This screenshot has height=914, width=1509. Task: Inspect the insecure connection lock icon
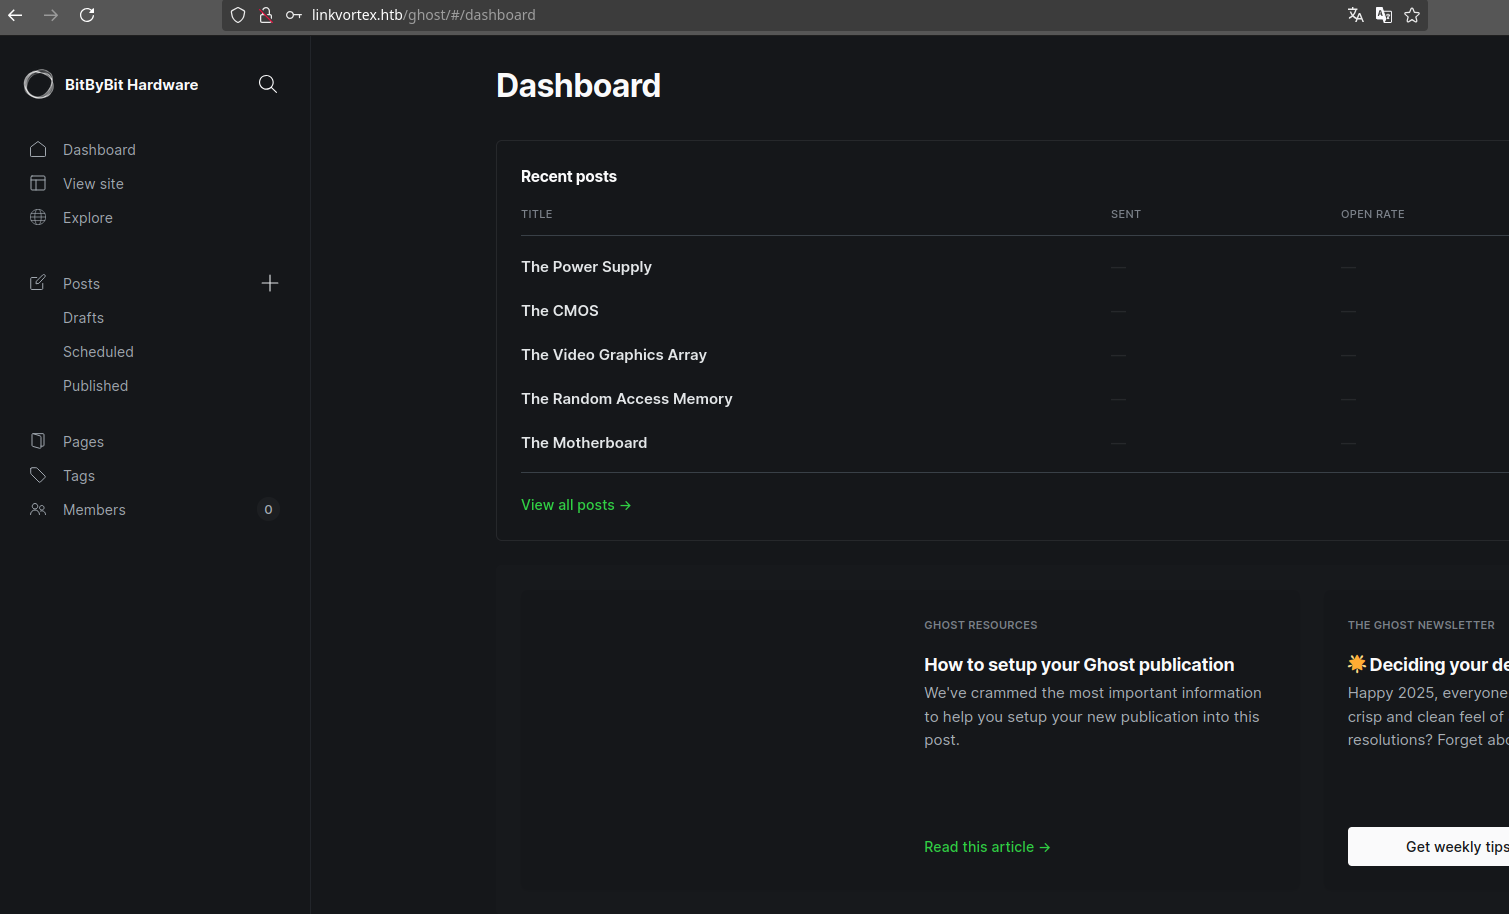click(x=266, y=15)
